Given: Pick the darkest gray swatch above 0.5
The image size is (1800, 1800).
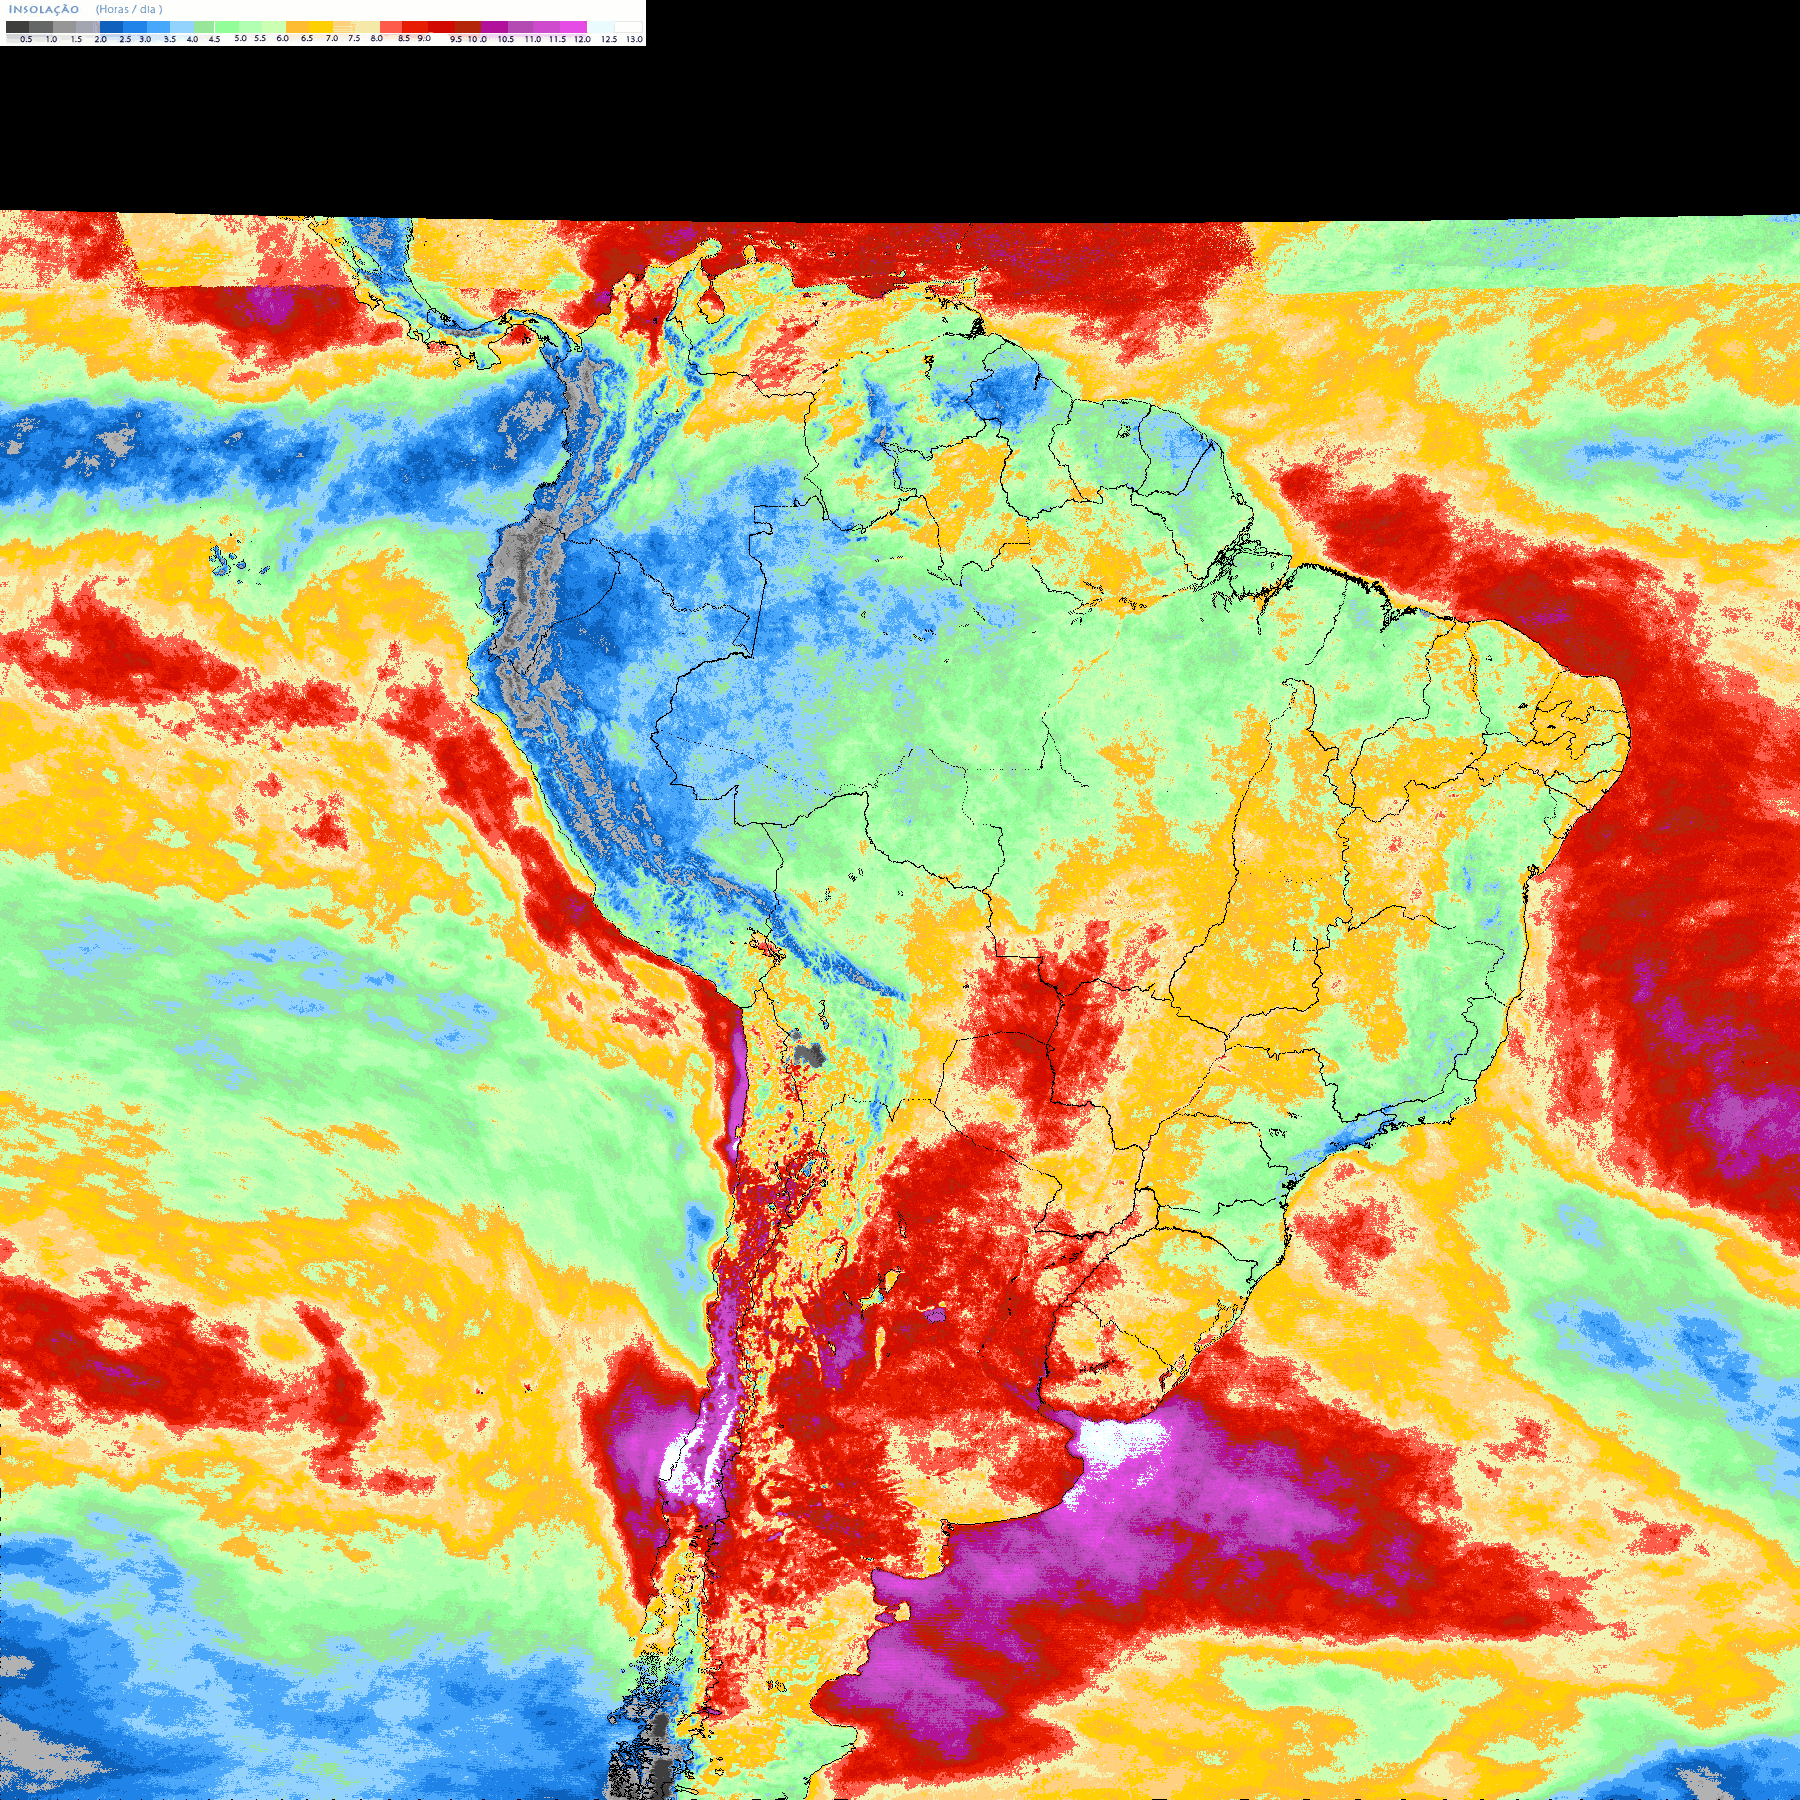Looking at the screenshot, I should coord(17,27).
